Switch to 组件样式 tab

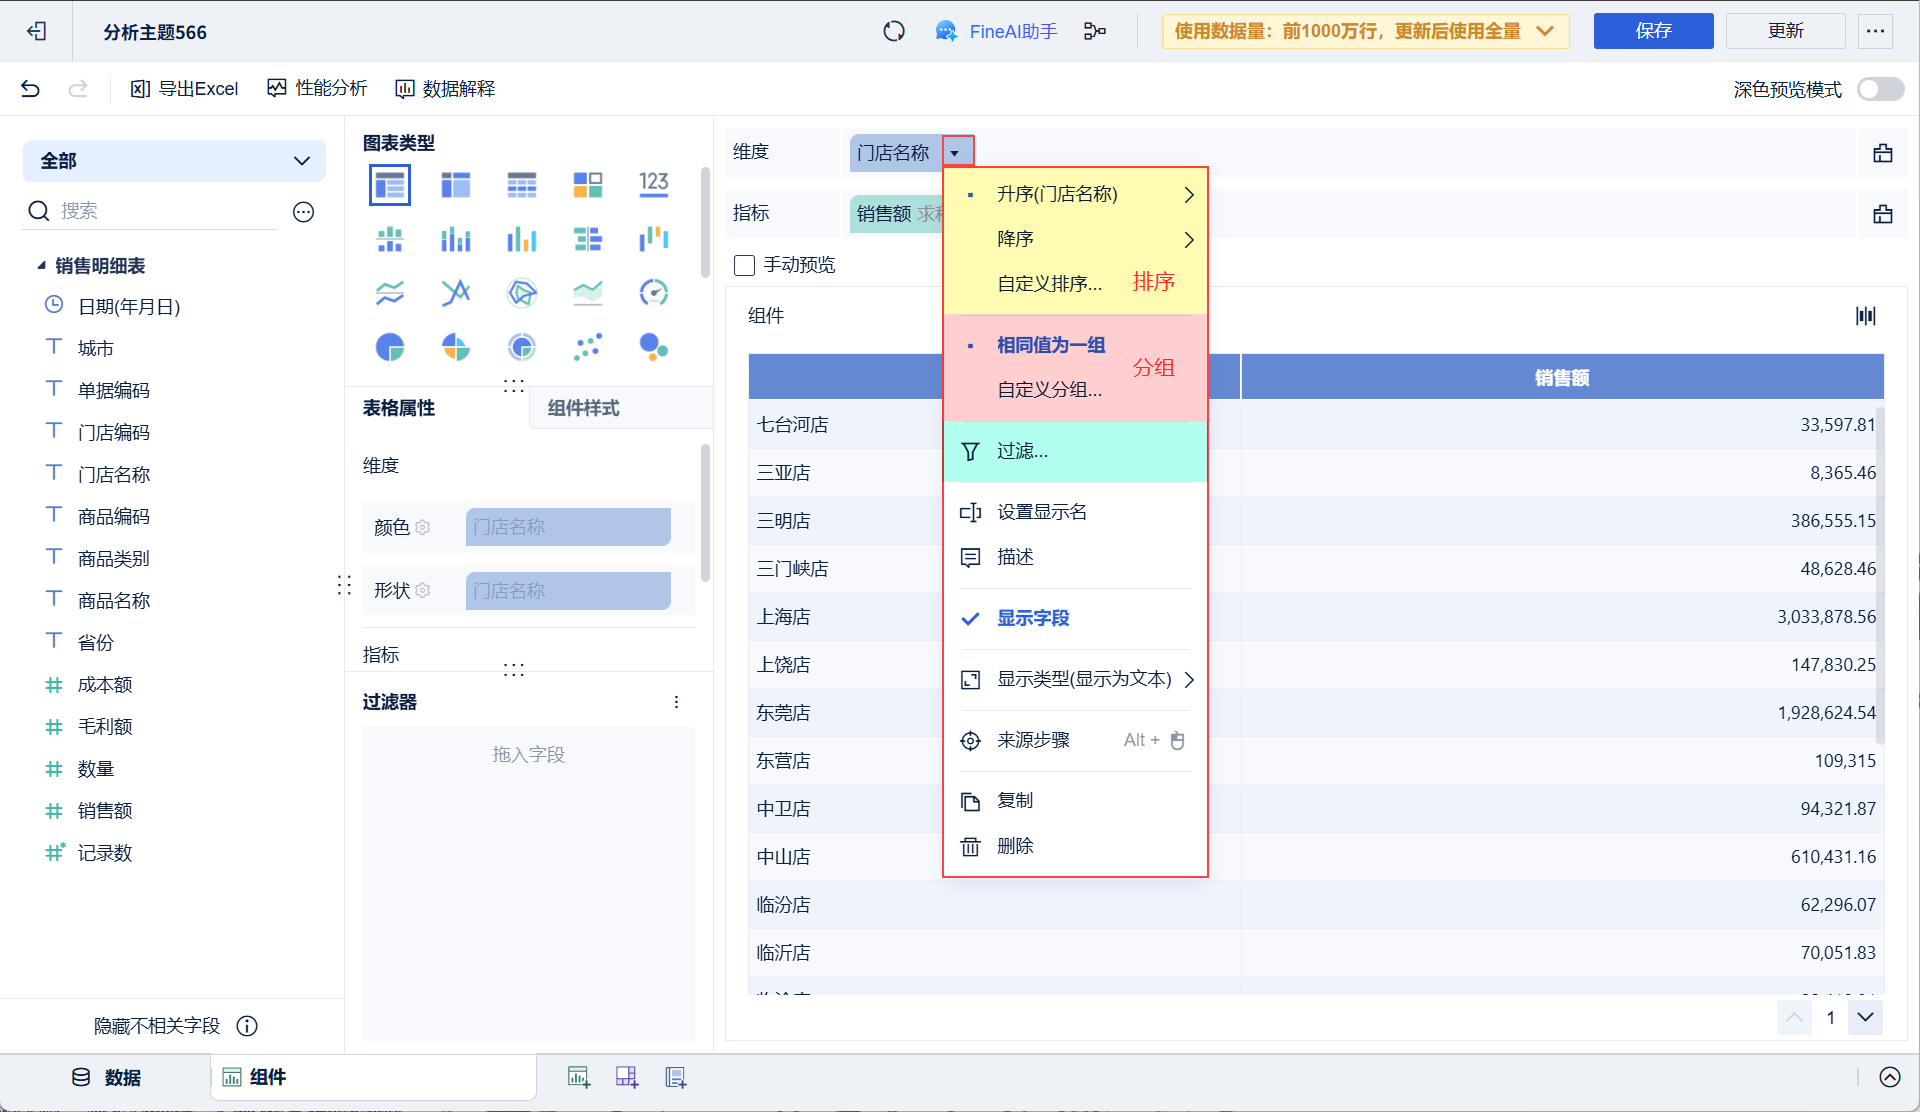pos(584,408)
